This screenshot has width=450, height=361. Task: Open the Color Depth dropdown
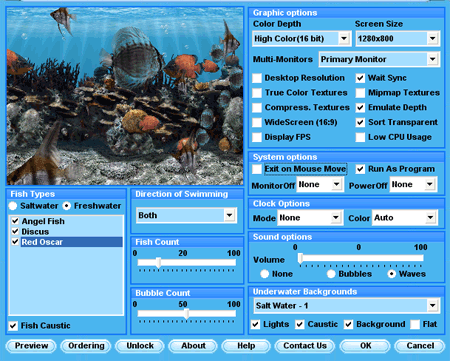(344, 39)
